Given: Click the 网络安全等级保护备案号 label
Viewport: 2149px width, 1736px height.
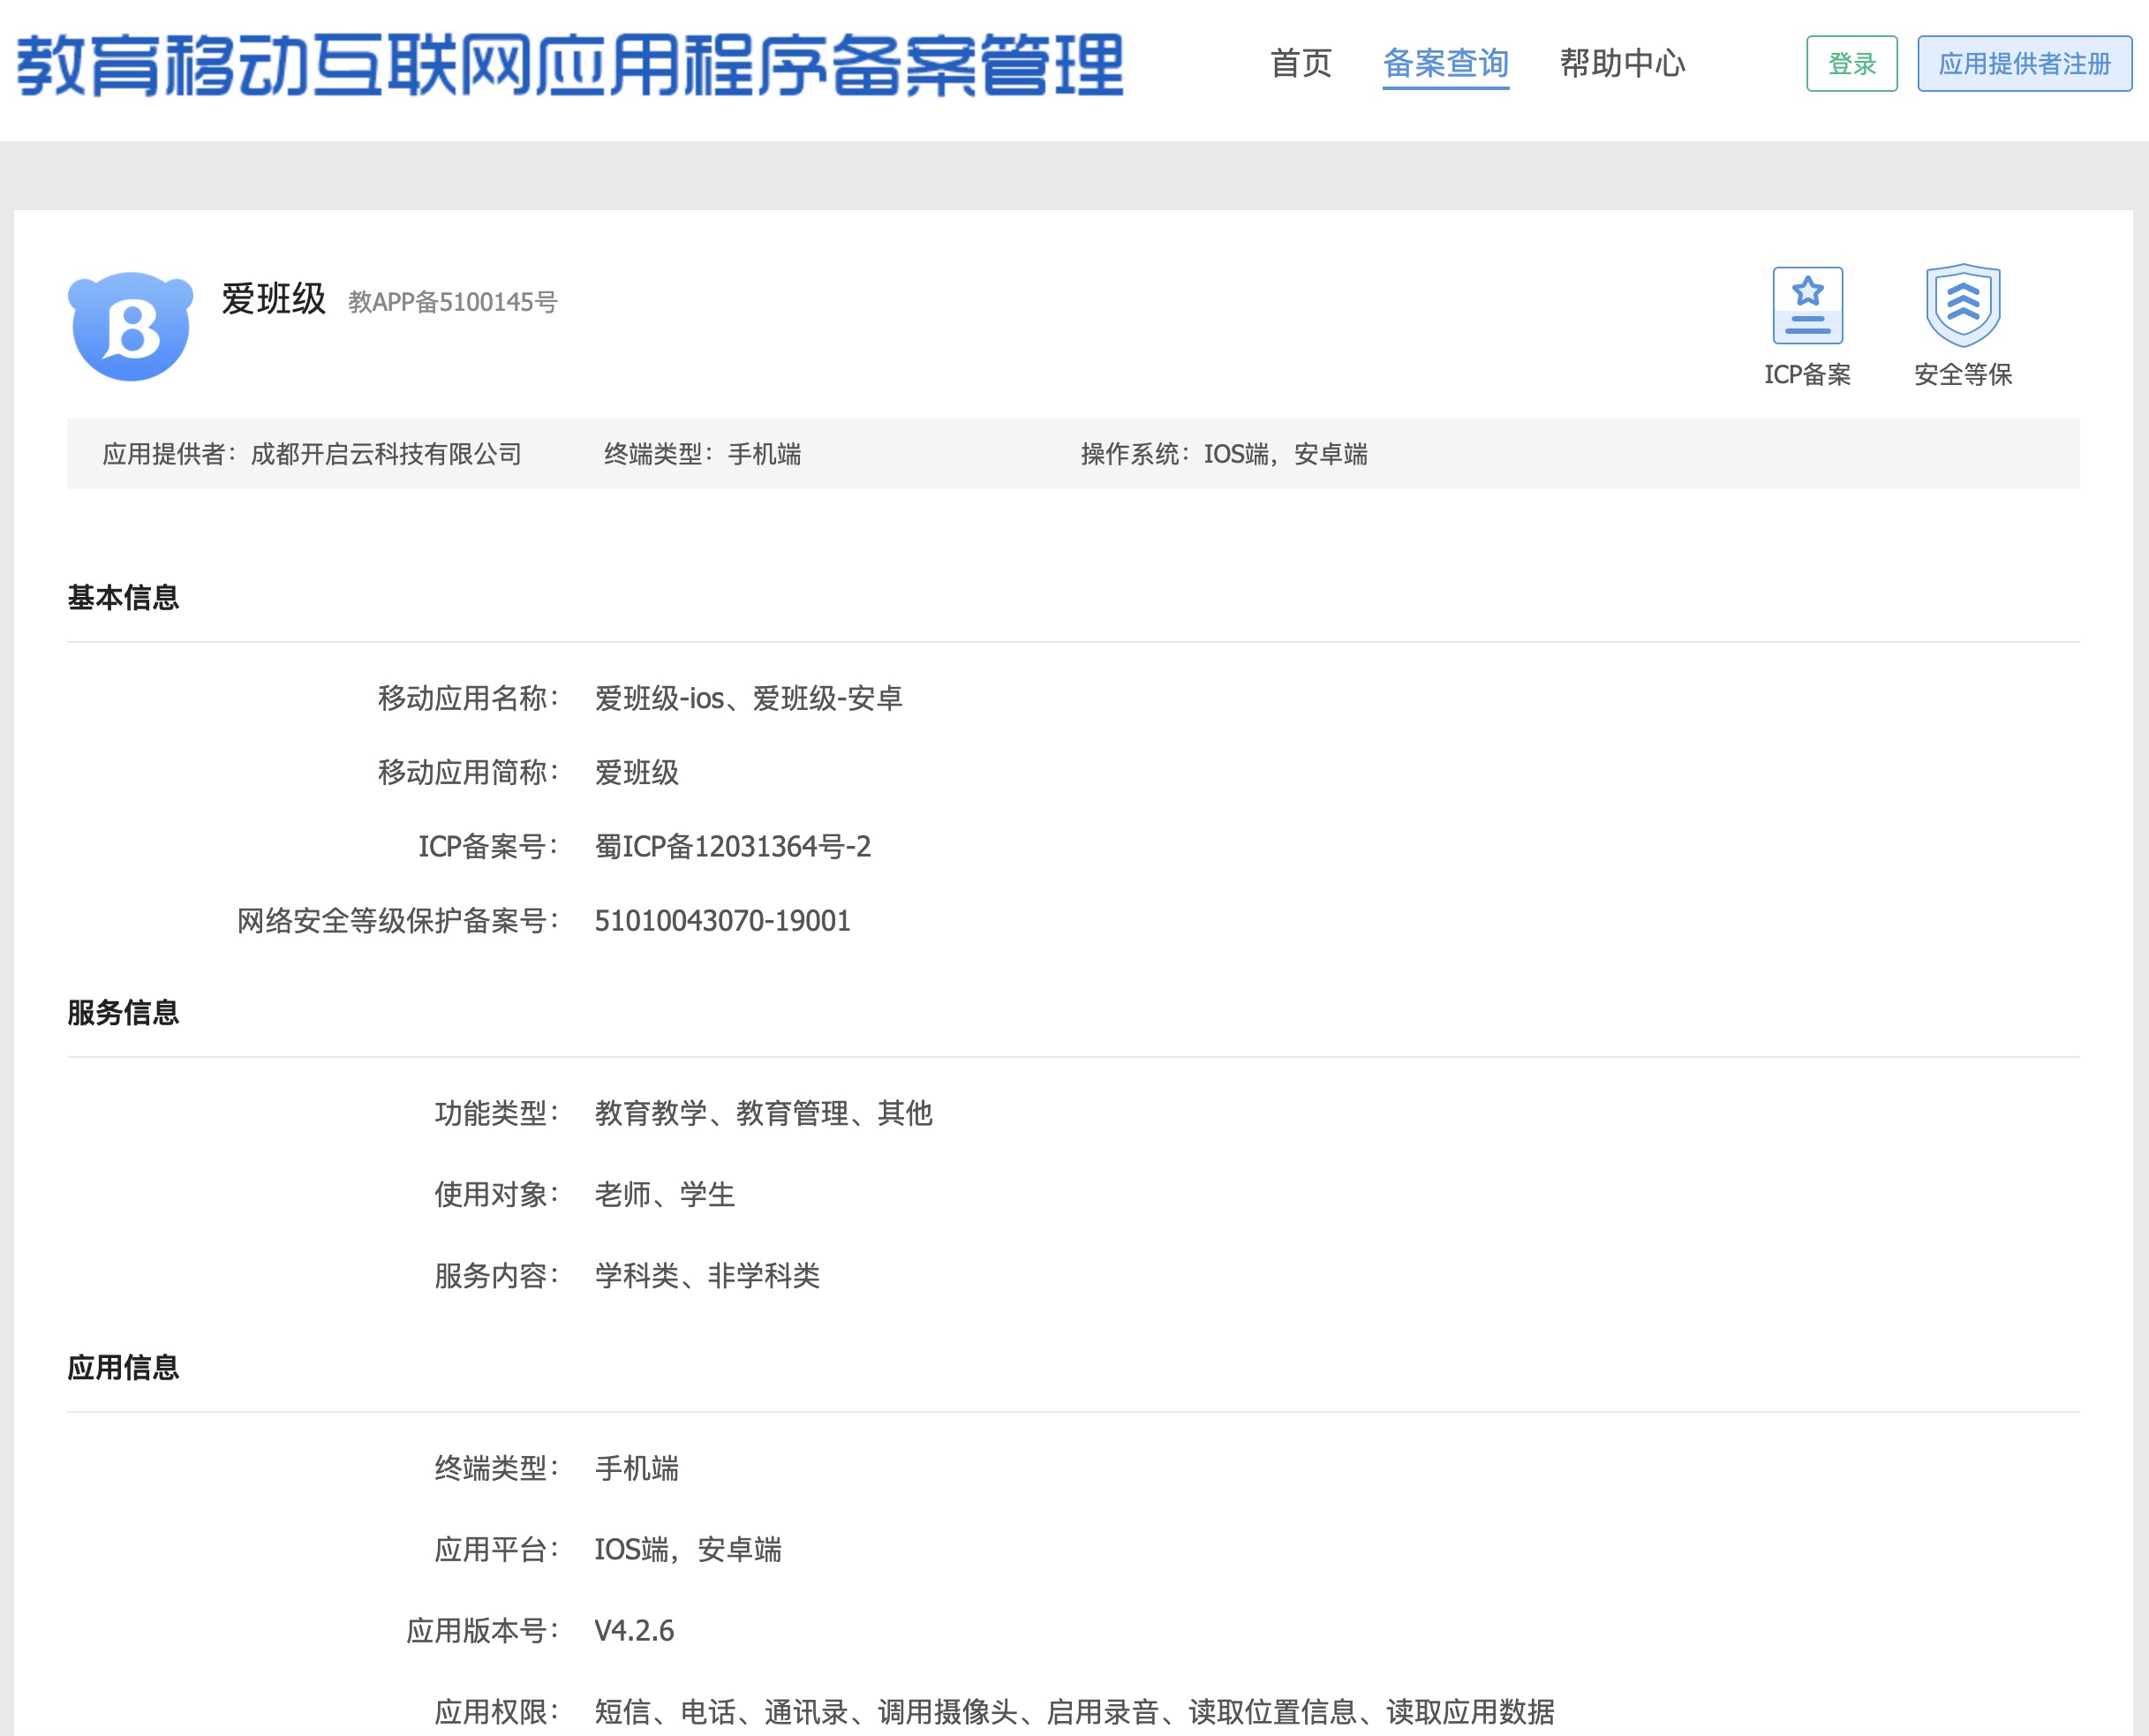Looking at the screenshot, I should point(398,920).
